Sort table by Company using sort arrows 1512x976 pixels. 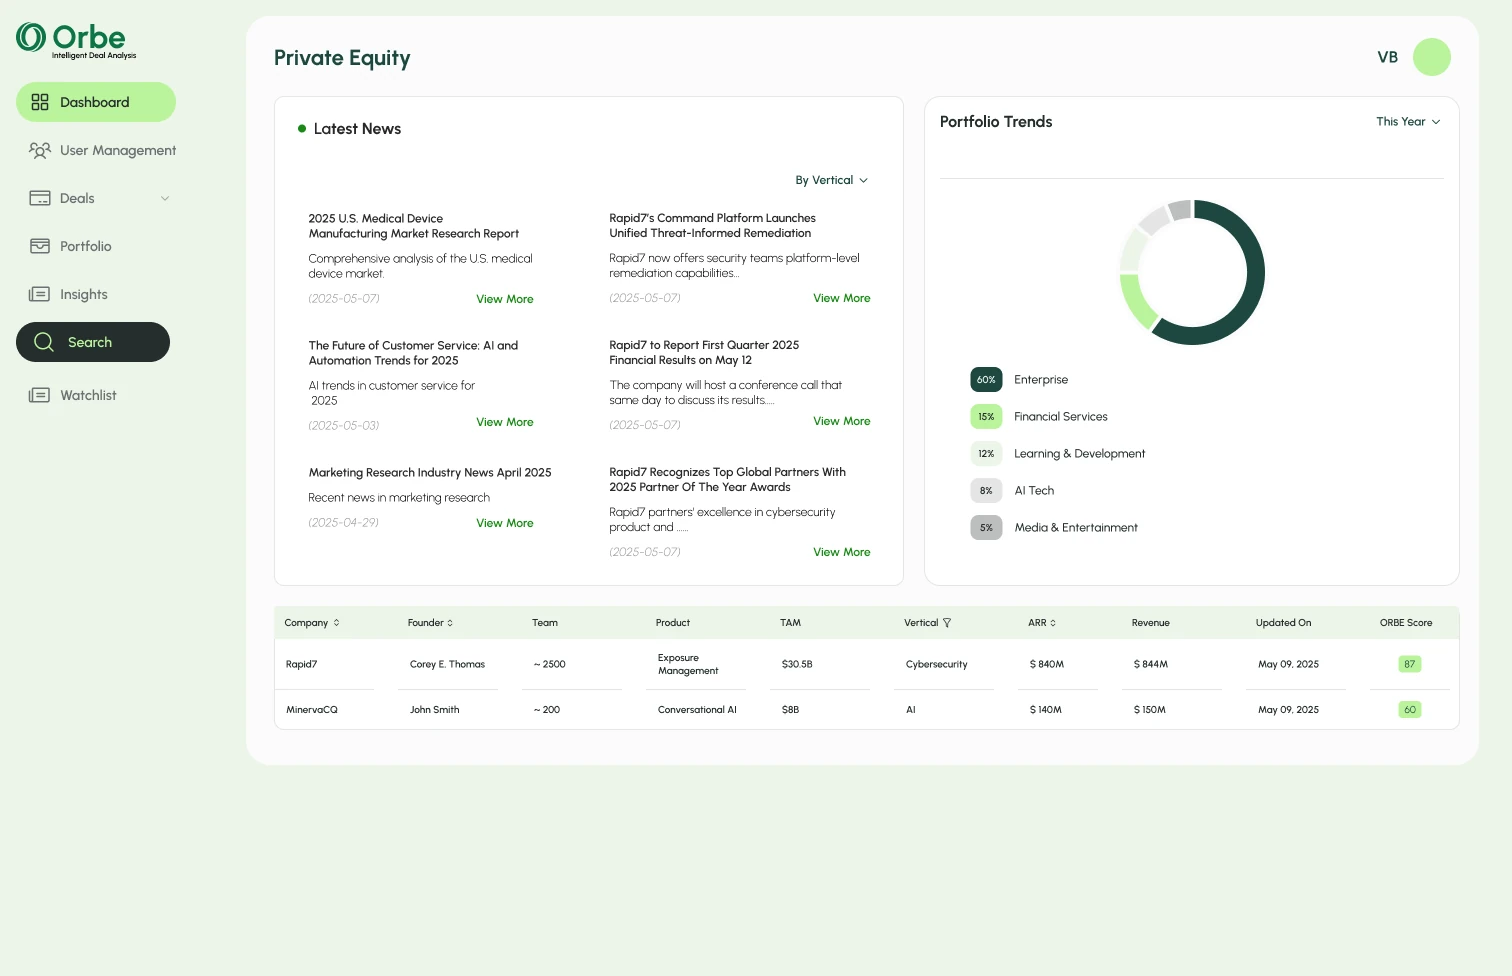click(x=336, y=623)
